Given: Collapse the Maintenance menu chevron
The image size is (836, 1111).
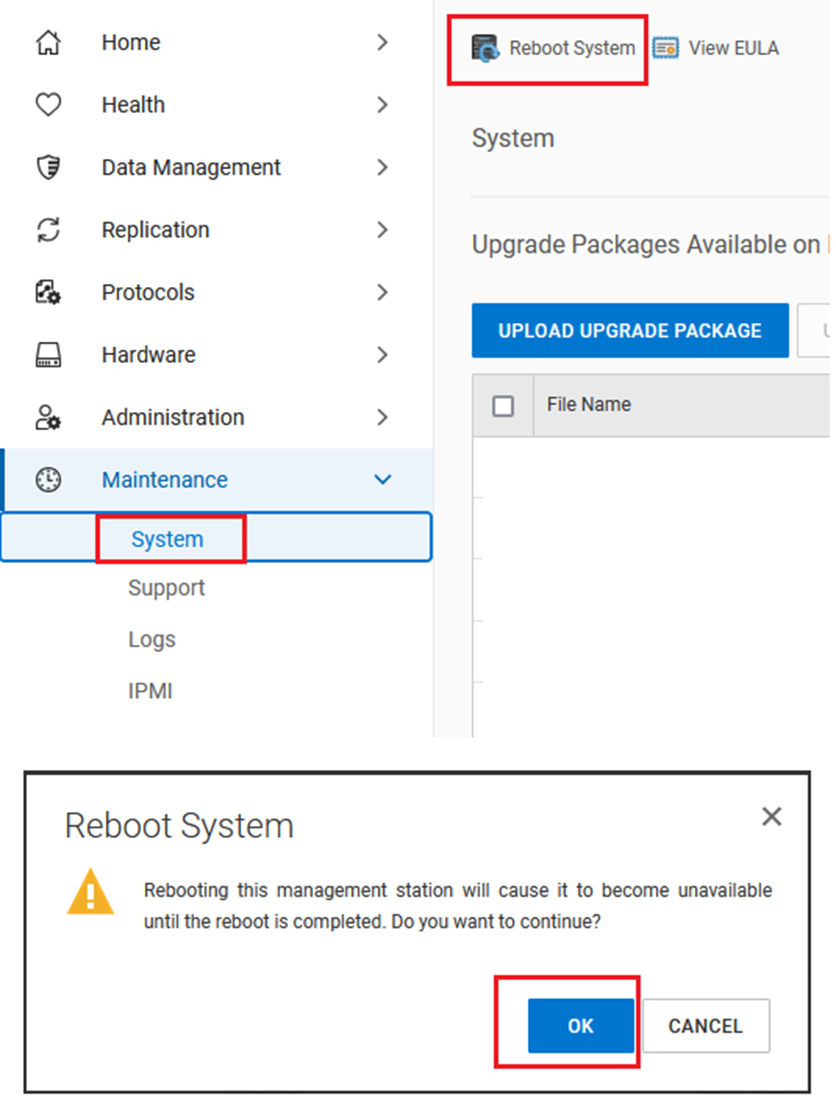Looking at the screenshot, I should tap(382, 480).
